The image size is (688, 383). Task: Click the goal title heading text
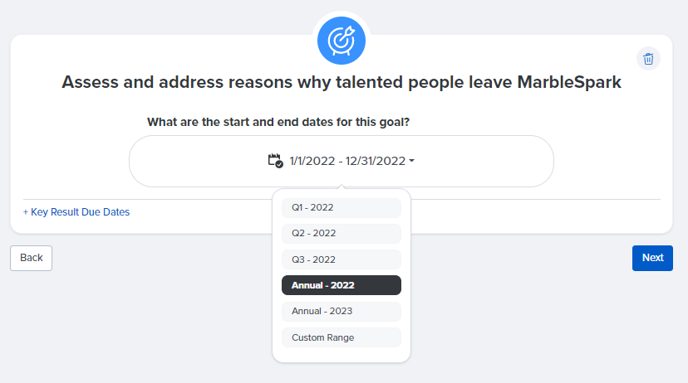[341, 82]
